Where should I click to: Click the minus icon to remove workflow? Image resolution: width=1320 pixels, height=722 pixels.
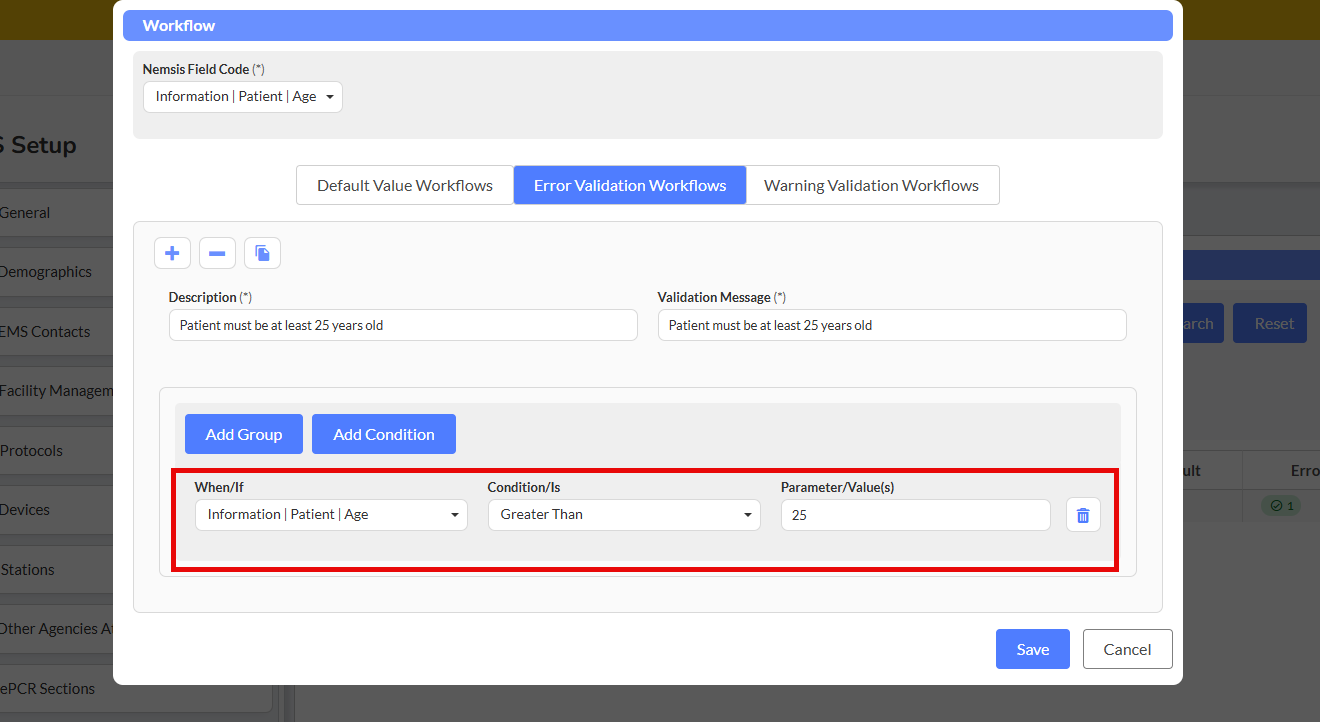[217, 253]
